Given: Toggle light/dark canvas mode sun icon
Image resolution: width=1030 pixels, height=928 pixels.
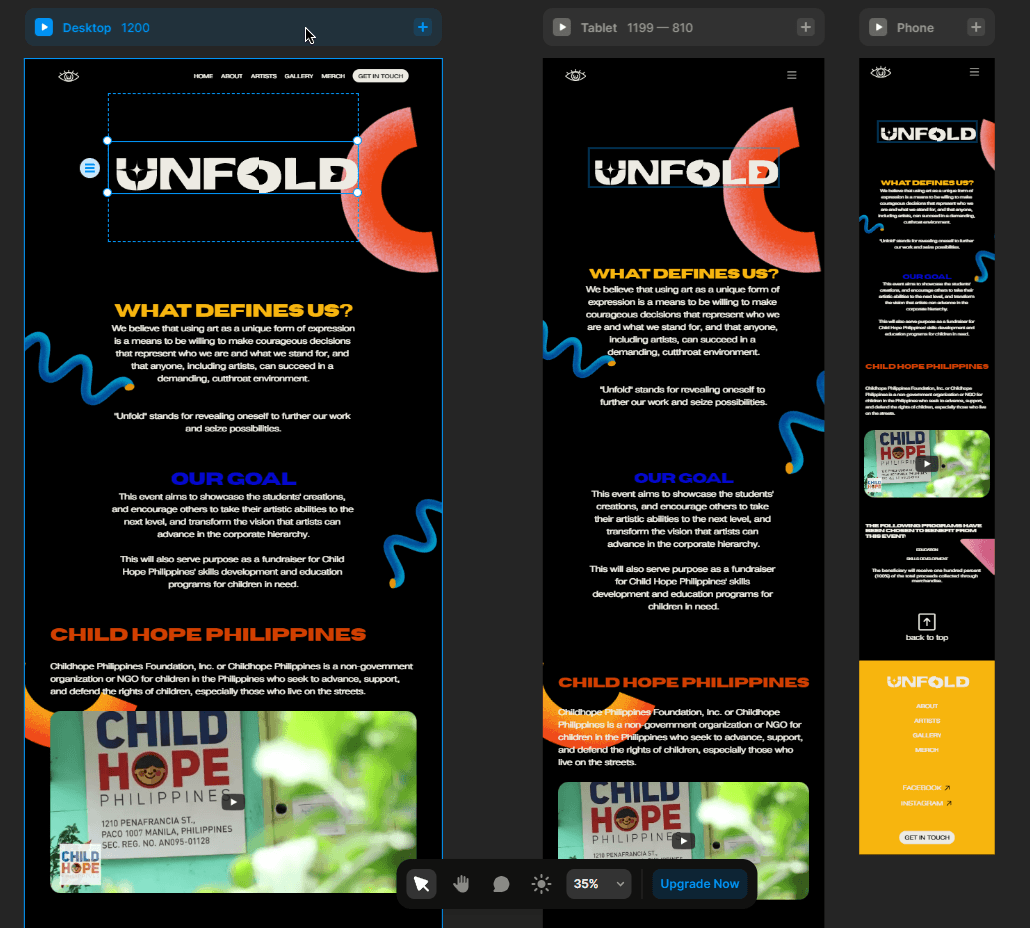Looking at the screenshot, I should pyautogui.click(x=541, y=884).
